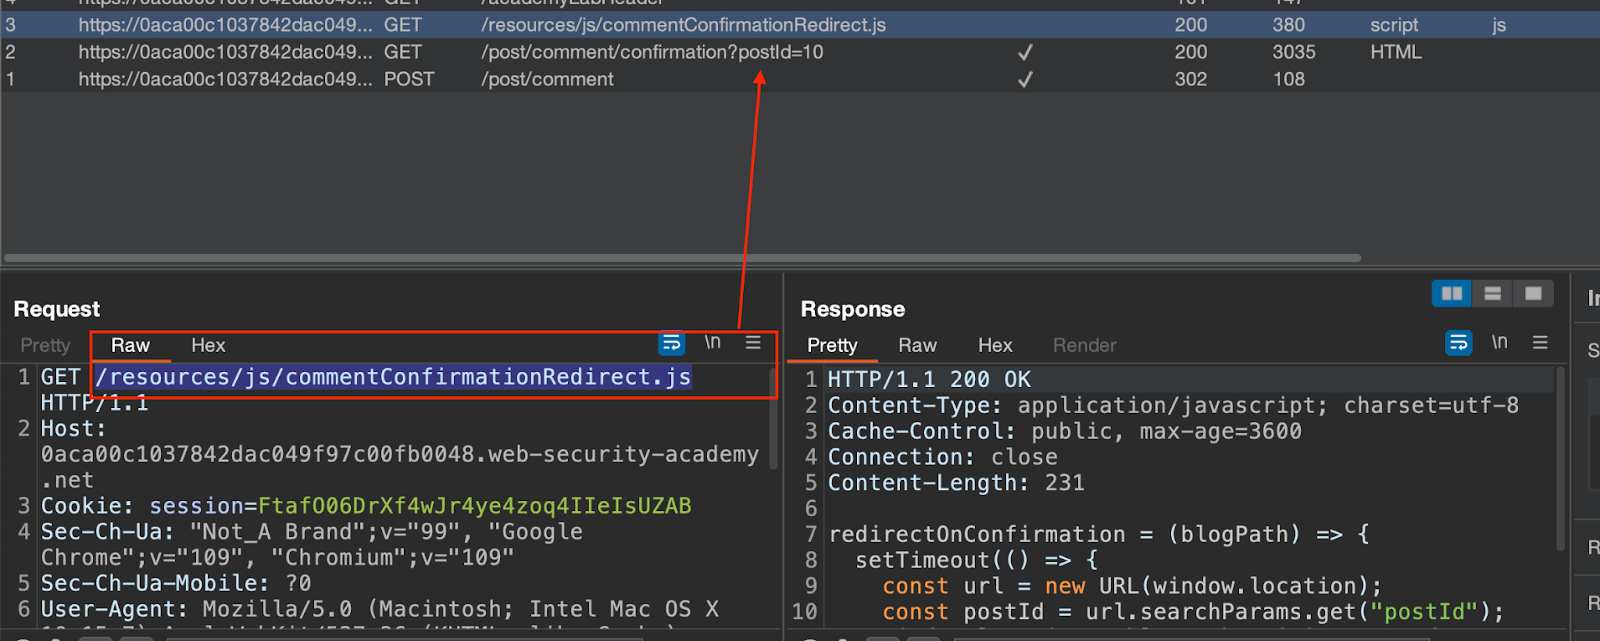Open the Hex tab in the Response pane
This screenshot has width=1600, height=641.
995,345
